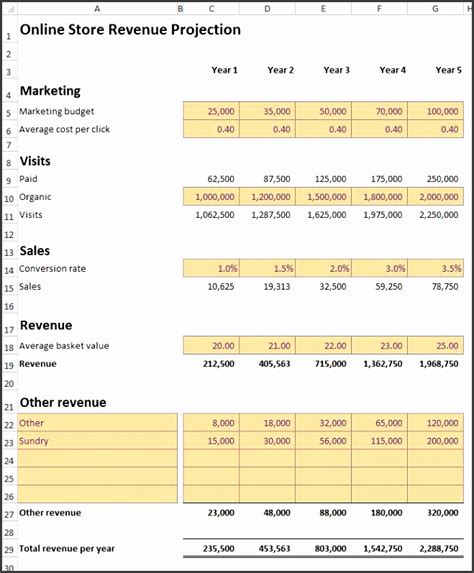Click Year 5 total revenue 2,288,750

click(436, 548)
